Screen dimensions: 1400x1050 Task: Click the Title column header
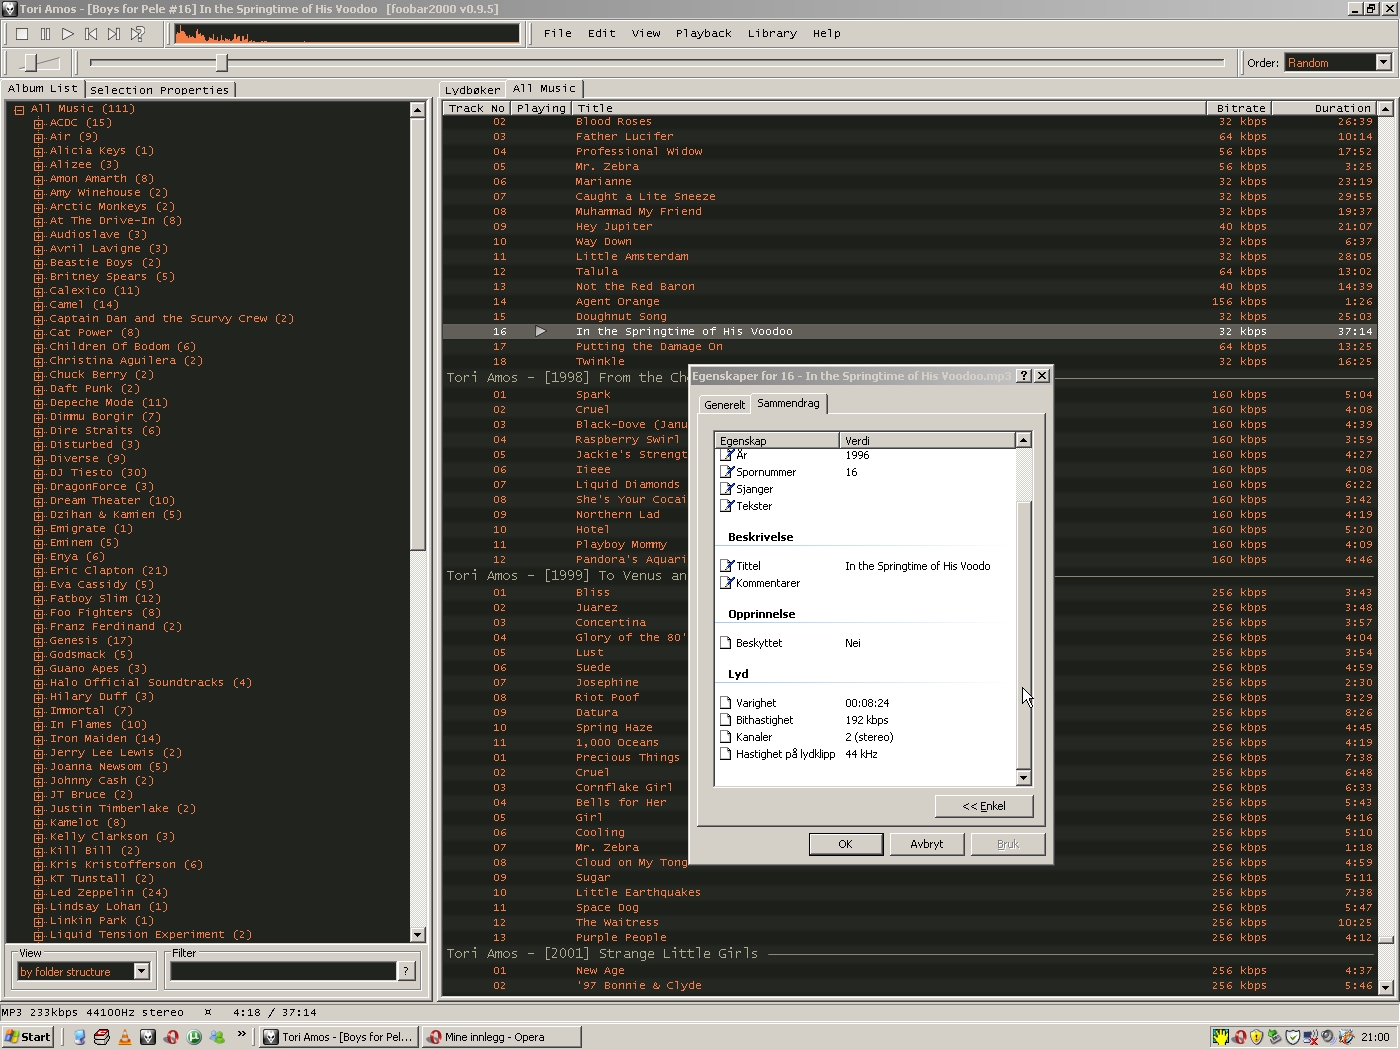click(888, 108)
